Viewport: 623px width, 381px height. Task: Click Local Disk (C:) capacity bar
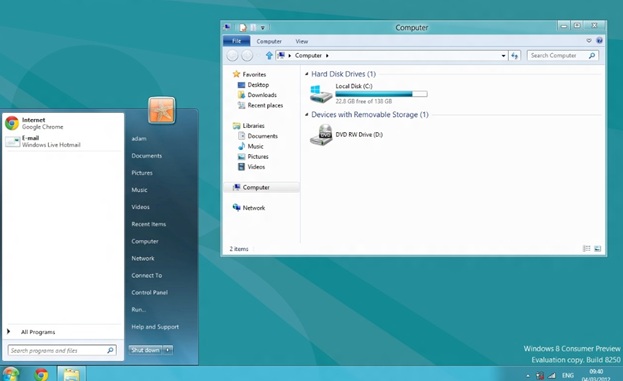(381, 94)
